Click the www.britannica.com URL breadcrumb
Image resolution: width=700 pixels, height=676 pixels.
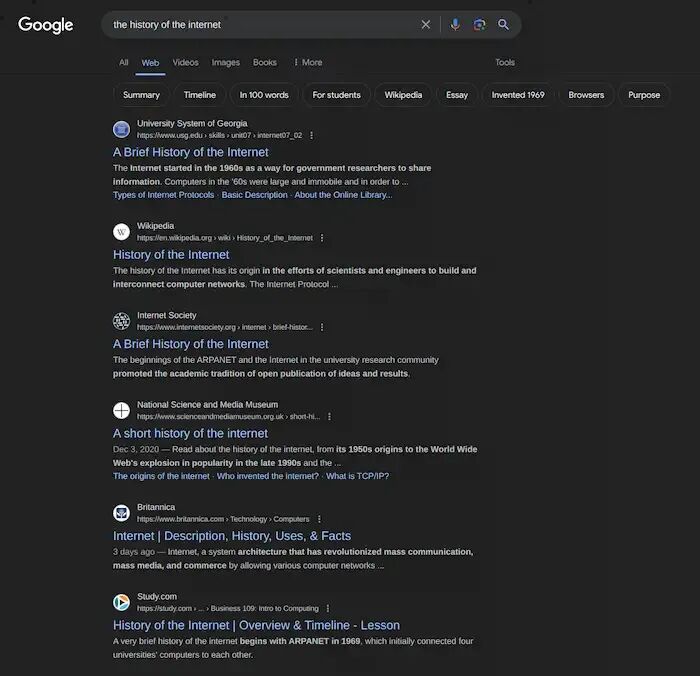[223, 519]
